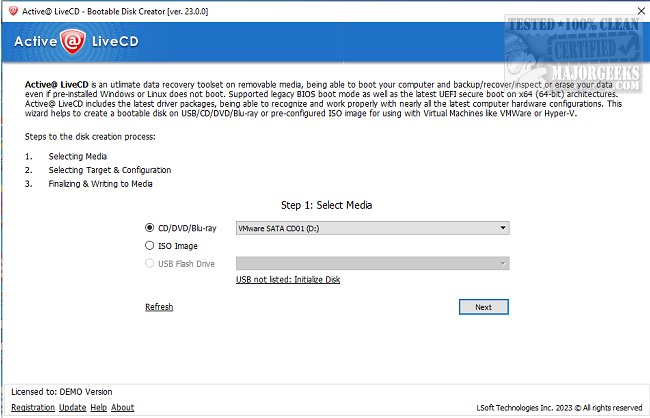Click the Step 1: Select Media heading
This screenshot has width=650, height=418.
(328, 205)
